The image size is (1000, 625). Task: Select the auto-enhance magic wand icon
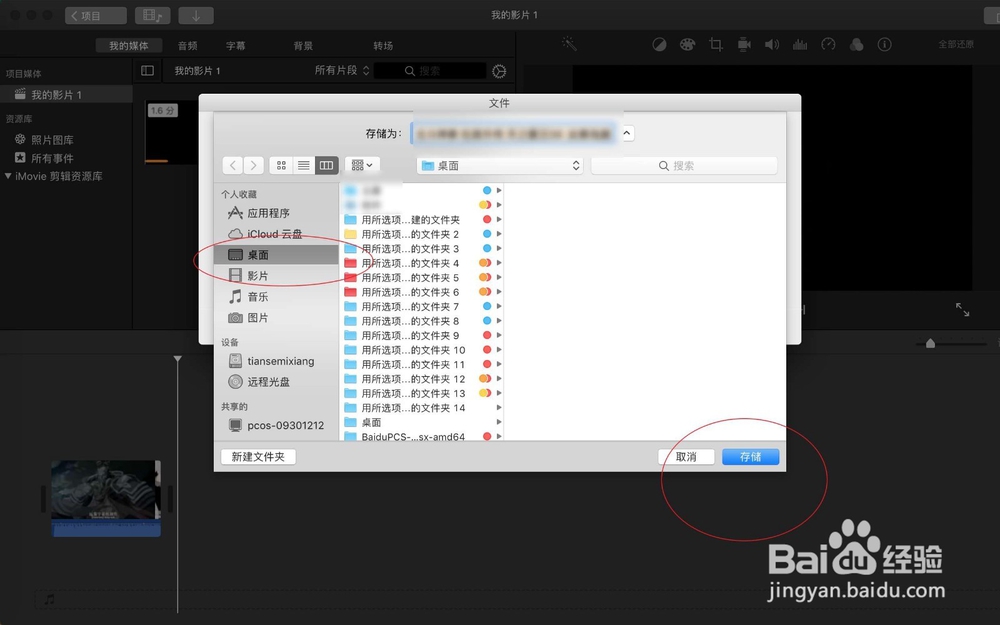(x=568, y=44)
